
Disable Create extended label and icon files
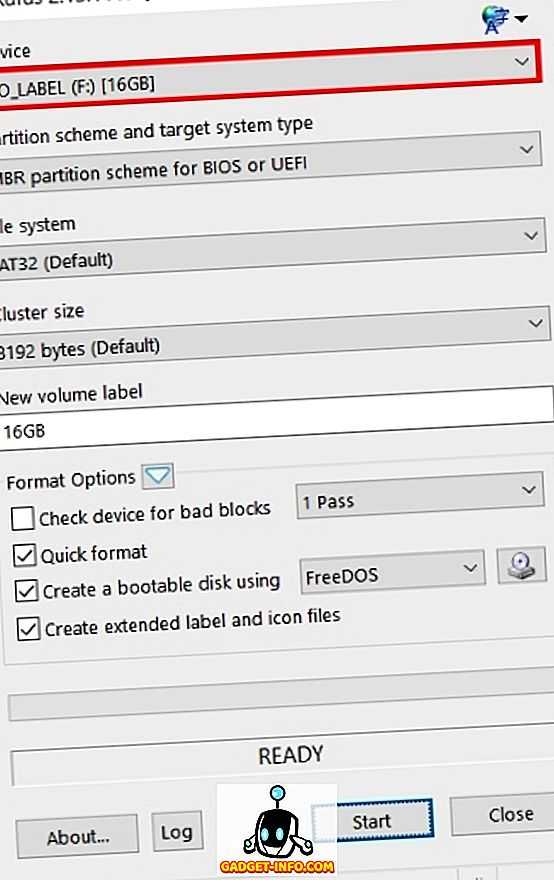(x=28, y=628)
